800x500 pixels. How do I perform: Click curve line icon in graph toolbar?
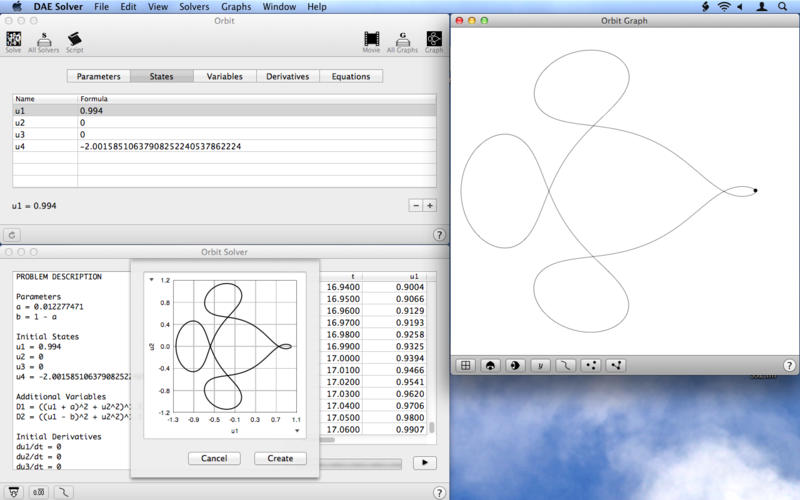[x=566, y=365]
